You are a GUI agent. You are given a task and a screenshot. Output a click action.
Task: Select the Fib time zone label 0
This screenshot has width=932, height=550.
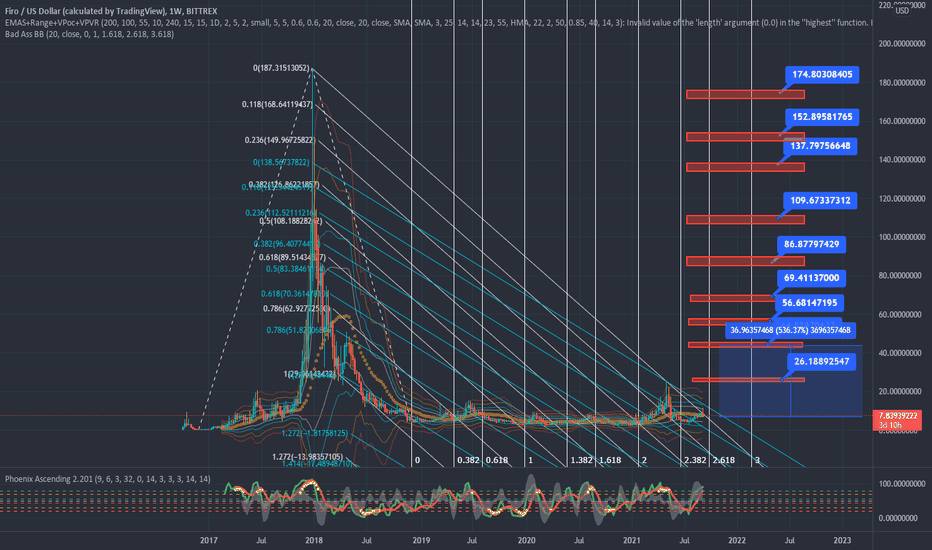417,460
